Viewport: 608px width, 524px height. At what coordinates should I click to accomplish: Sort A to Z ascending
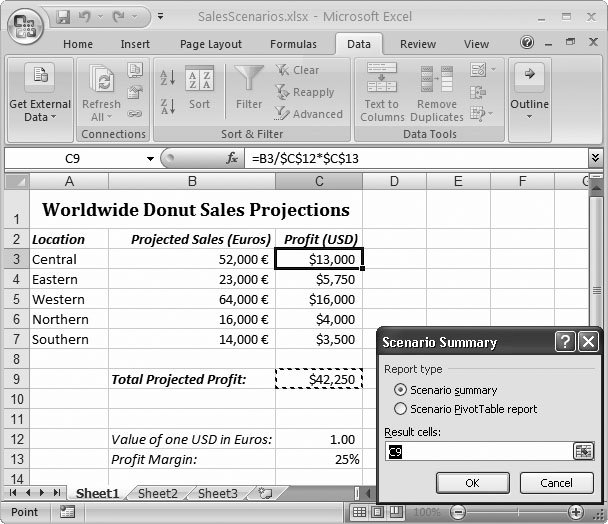(168, 78)
